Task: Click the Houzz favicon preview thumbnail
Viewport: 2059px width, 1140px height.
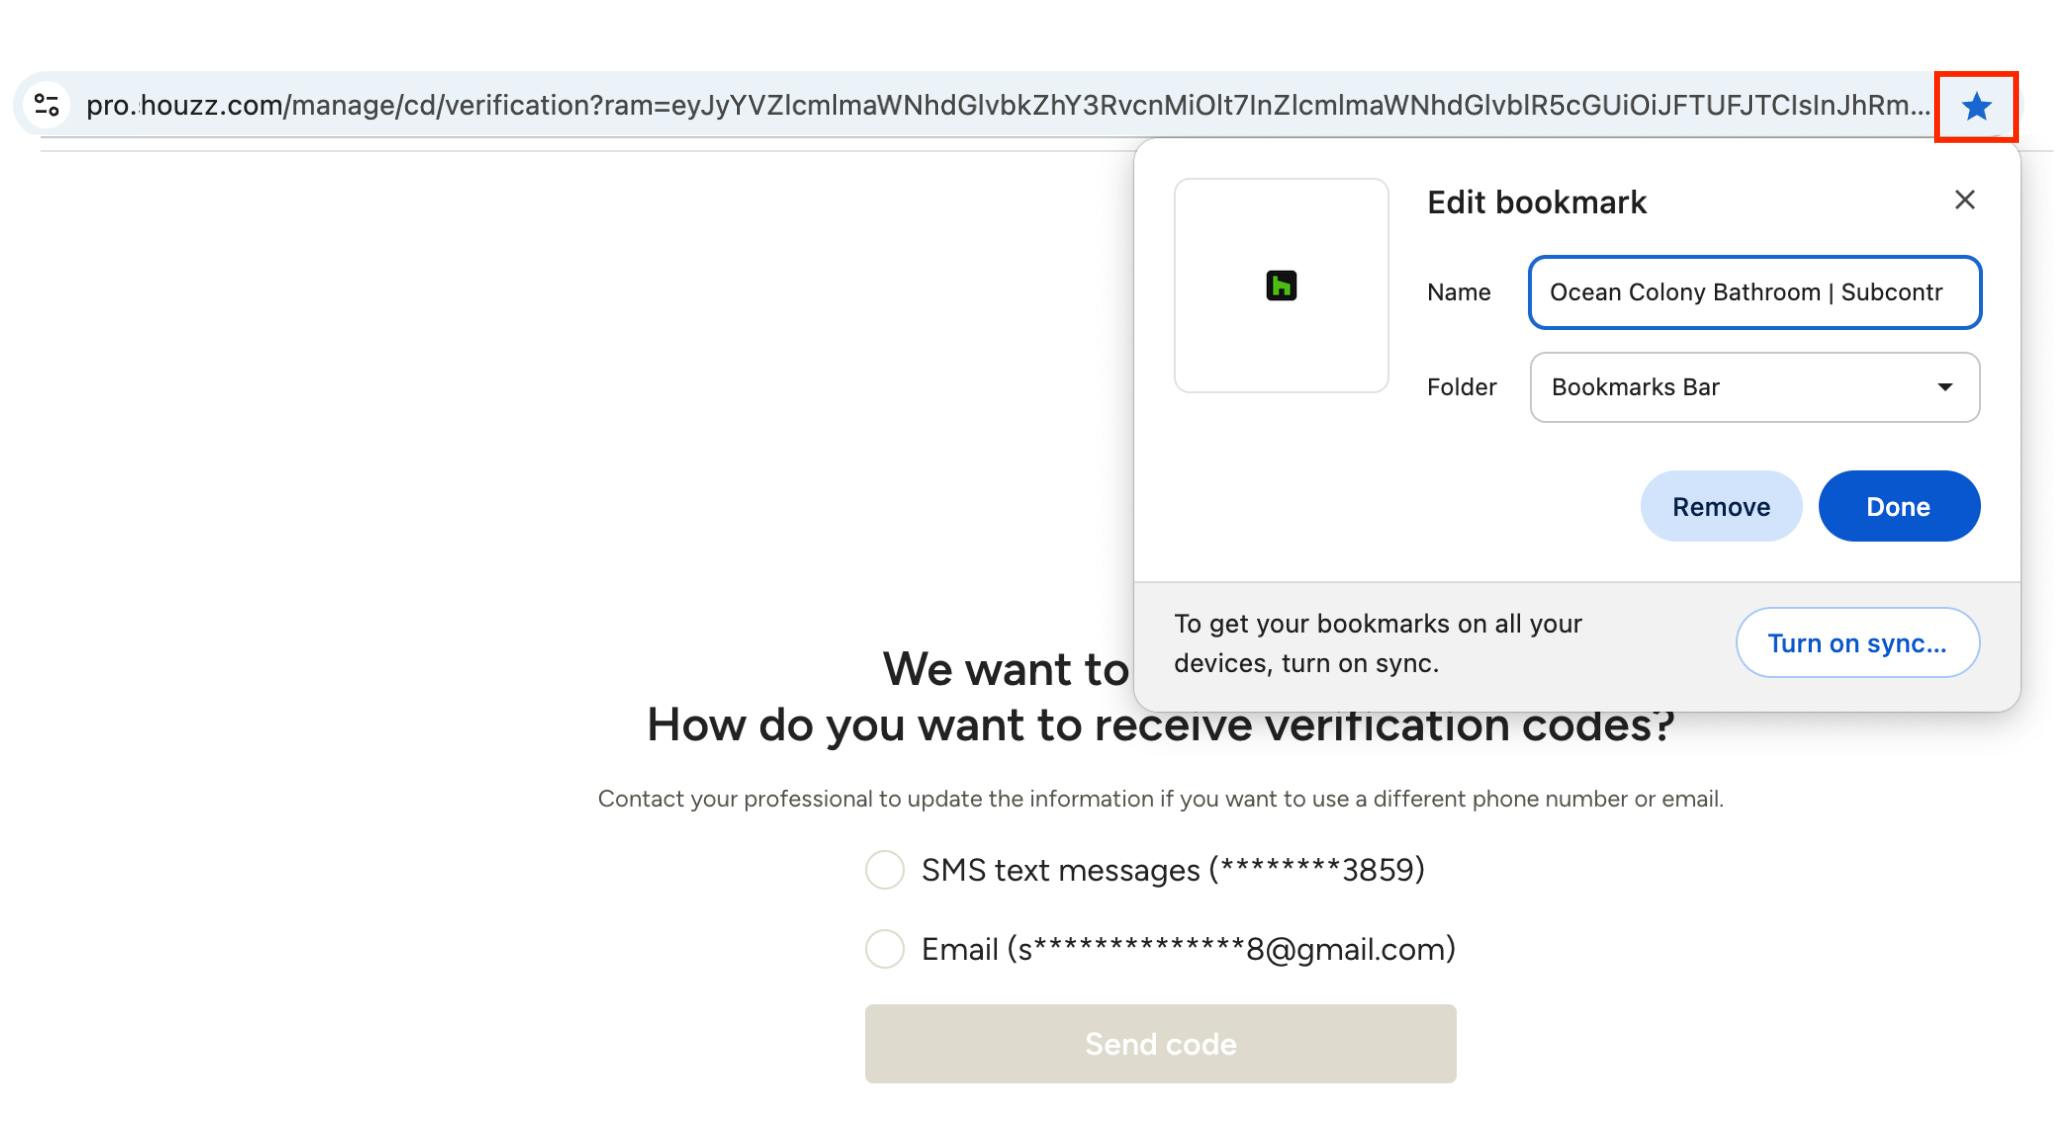Action: 1281,286
